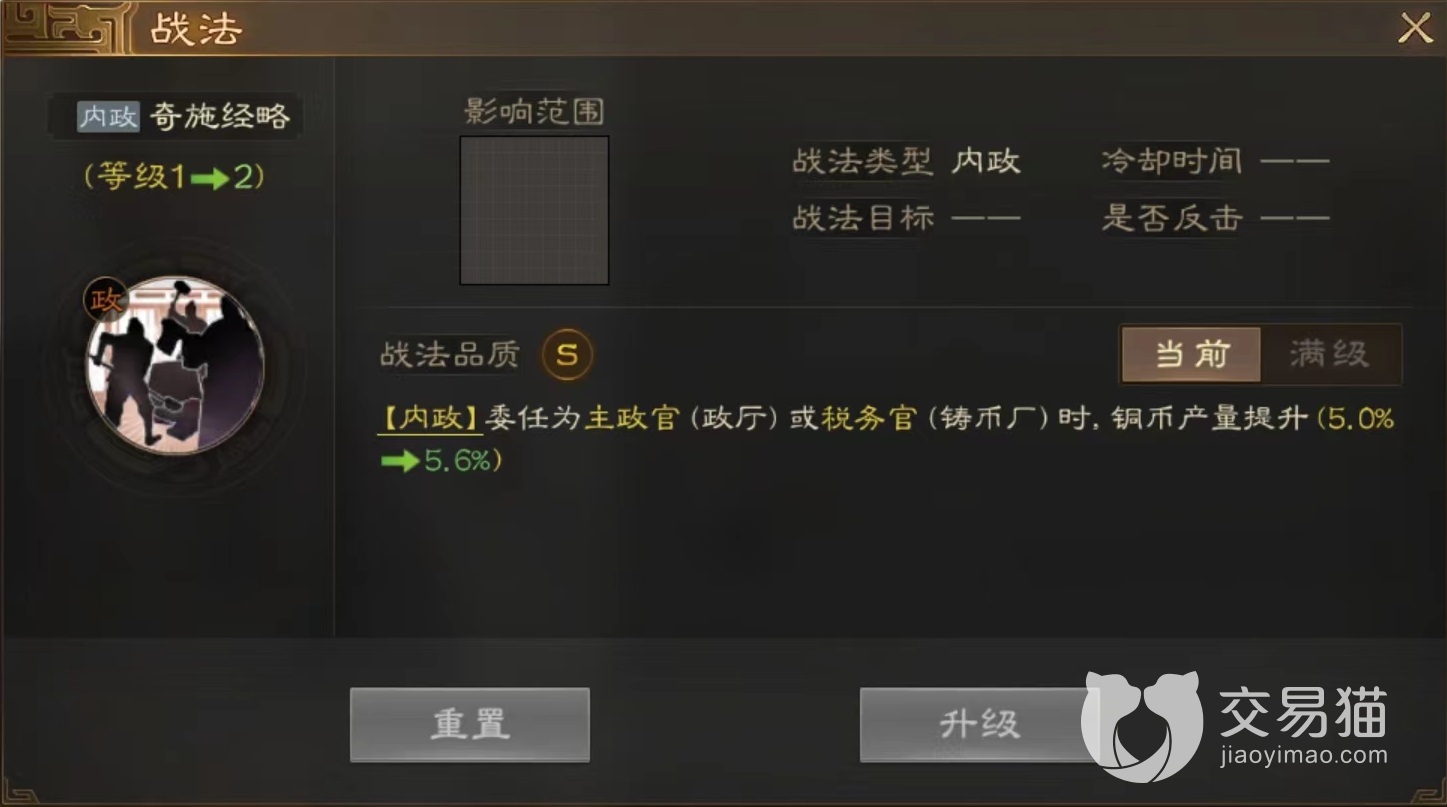Image resolution: width=1447 pixels, height=807 pixels.
Task: Click the 冷却时间 field
Action: pyautogui.click(x=1215, y=161)
